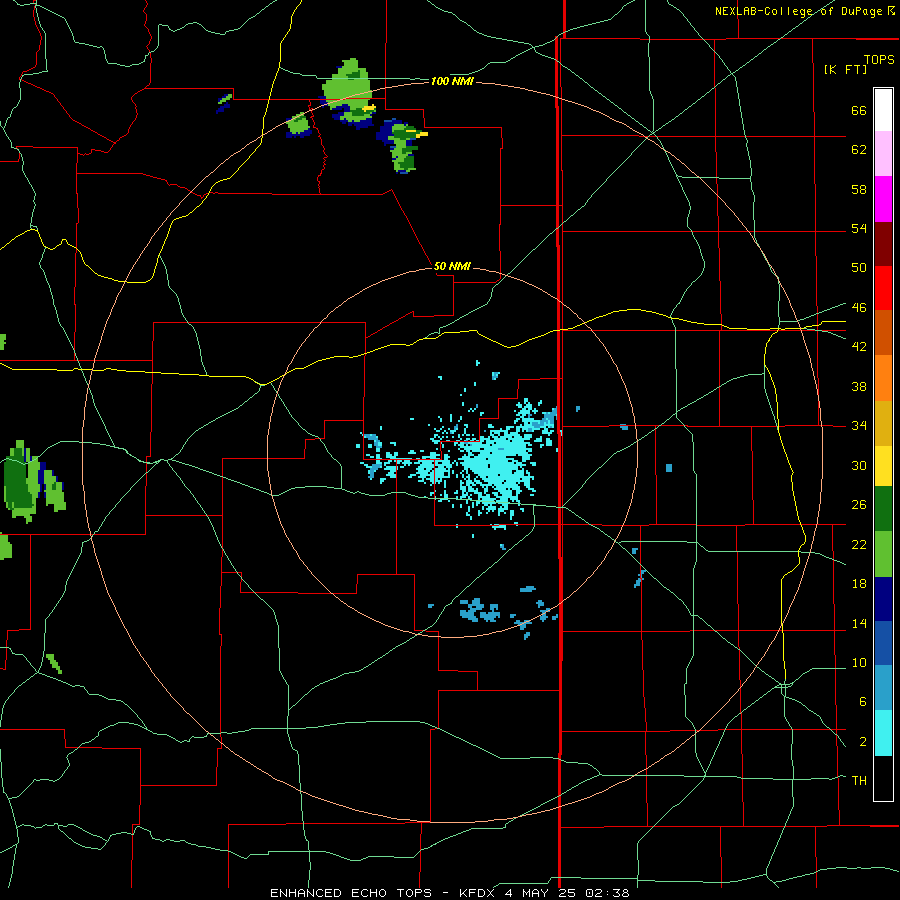
Task: Click the legend value 14
Action: click(859, 623)
